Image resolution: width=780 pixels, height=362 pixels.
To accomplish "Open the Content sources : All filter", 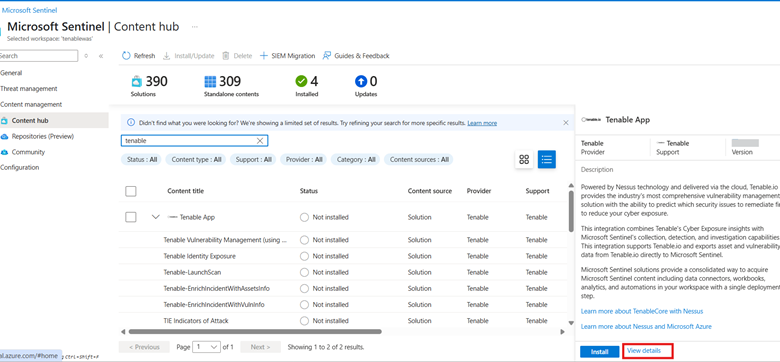I will click(419, 160).
